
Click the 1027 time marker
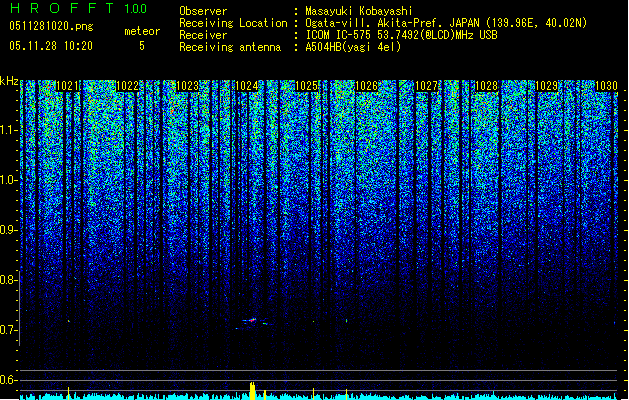point(426,86)
